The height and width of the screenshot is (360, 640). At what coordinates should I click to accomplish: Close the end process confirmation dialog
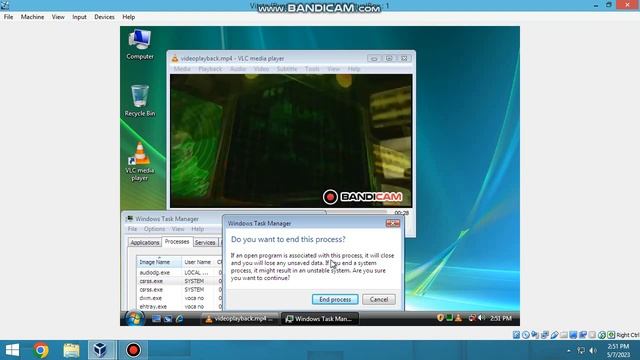coord(393,223)
